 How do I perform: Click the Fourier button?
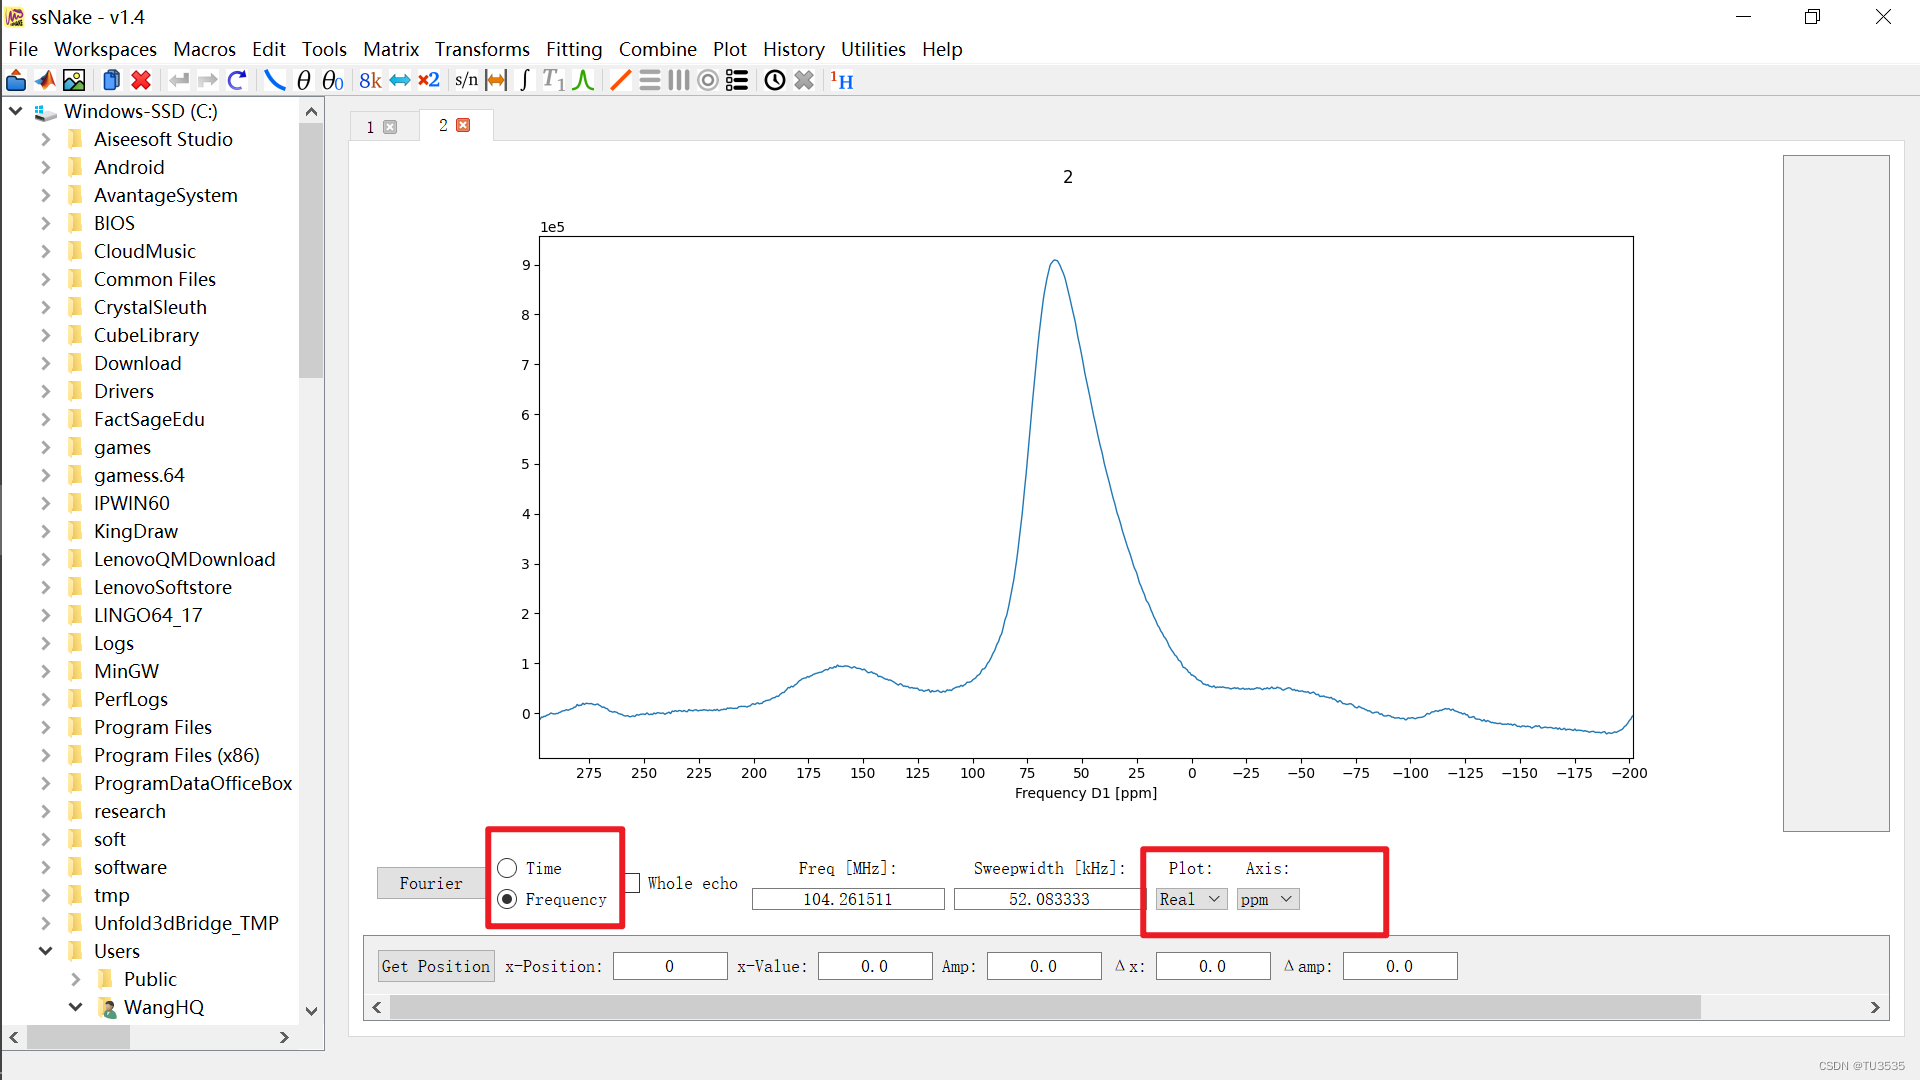(430, 883)
